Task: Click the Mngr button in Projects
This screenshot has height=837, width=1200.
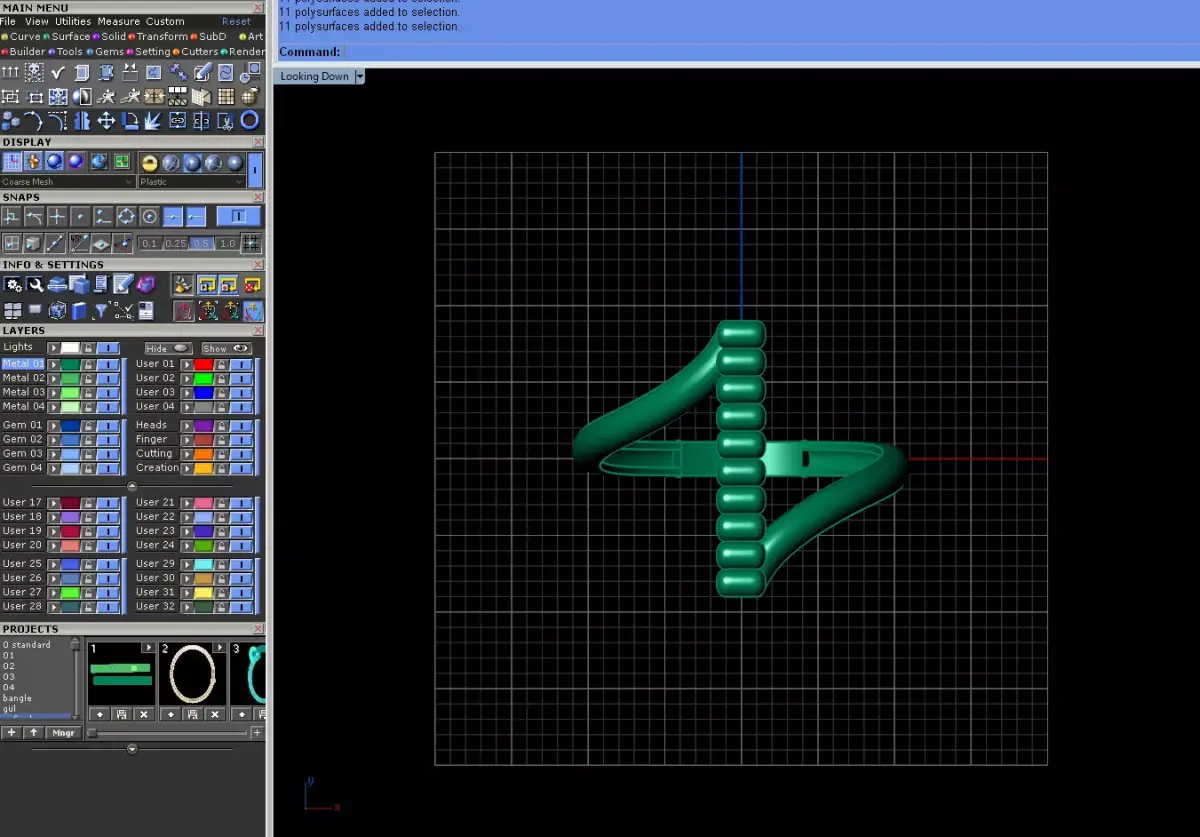Action: pyautogui.click(x=63, y=733)
